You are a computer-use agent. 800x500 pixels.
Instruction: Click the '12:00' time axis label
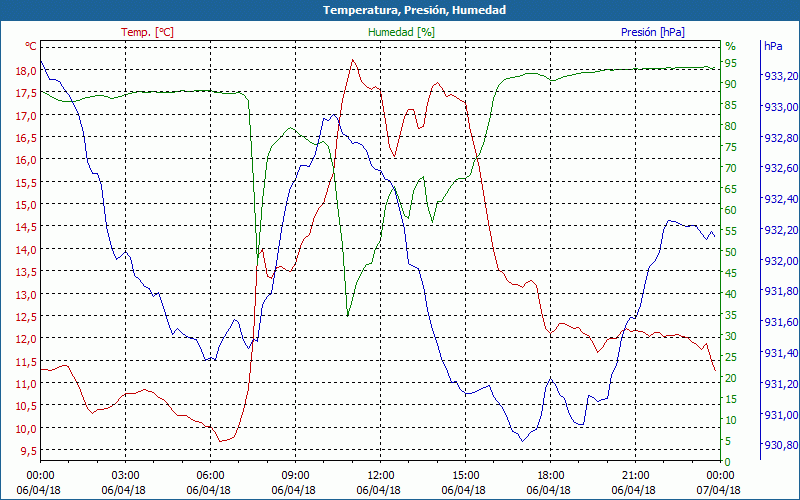[381, 475]
